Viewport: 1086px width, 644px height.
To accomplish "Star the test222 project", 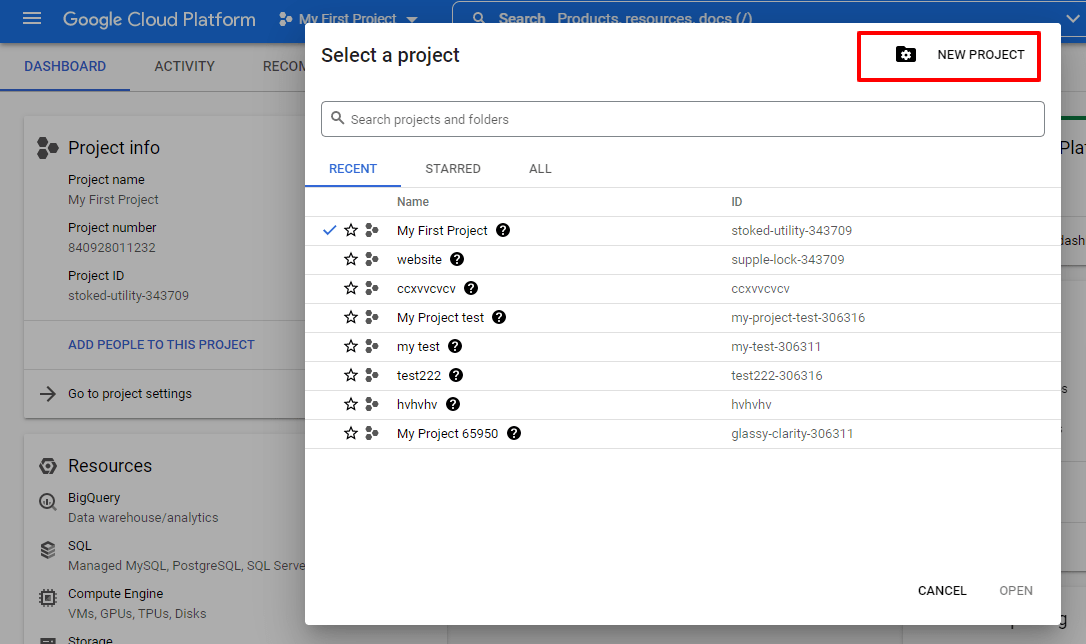I will [351, 375].
